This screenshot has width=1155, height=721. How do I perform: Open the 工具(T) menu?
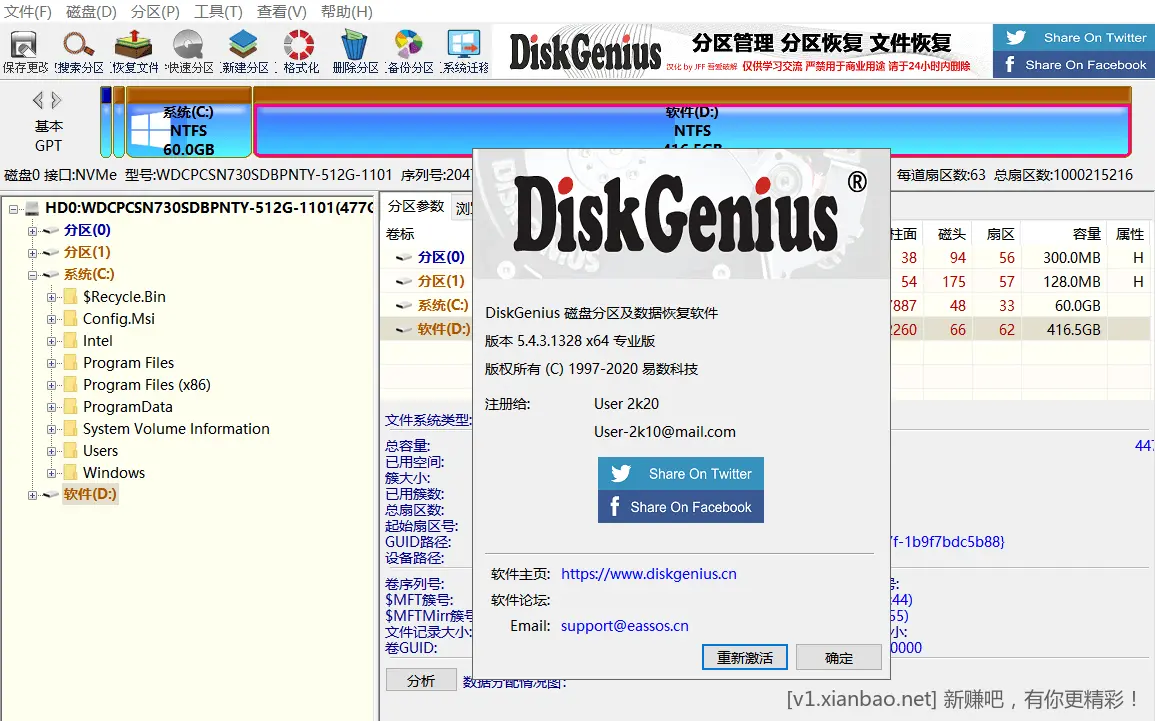click(219, 12)
